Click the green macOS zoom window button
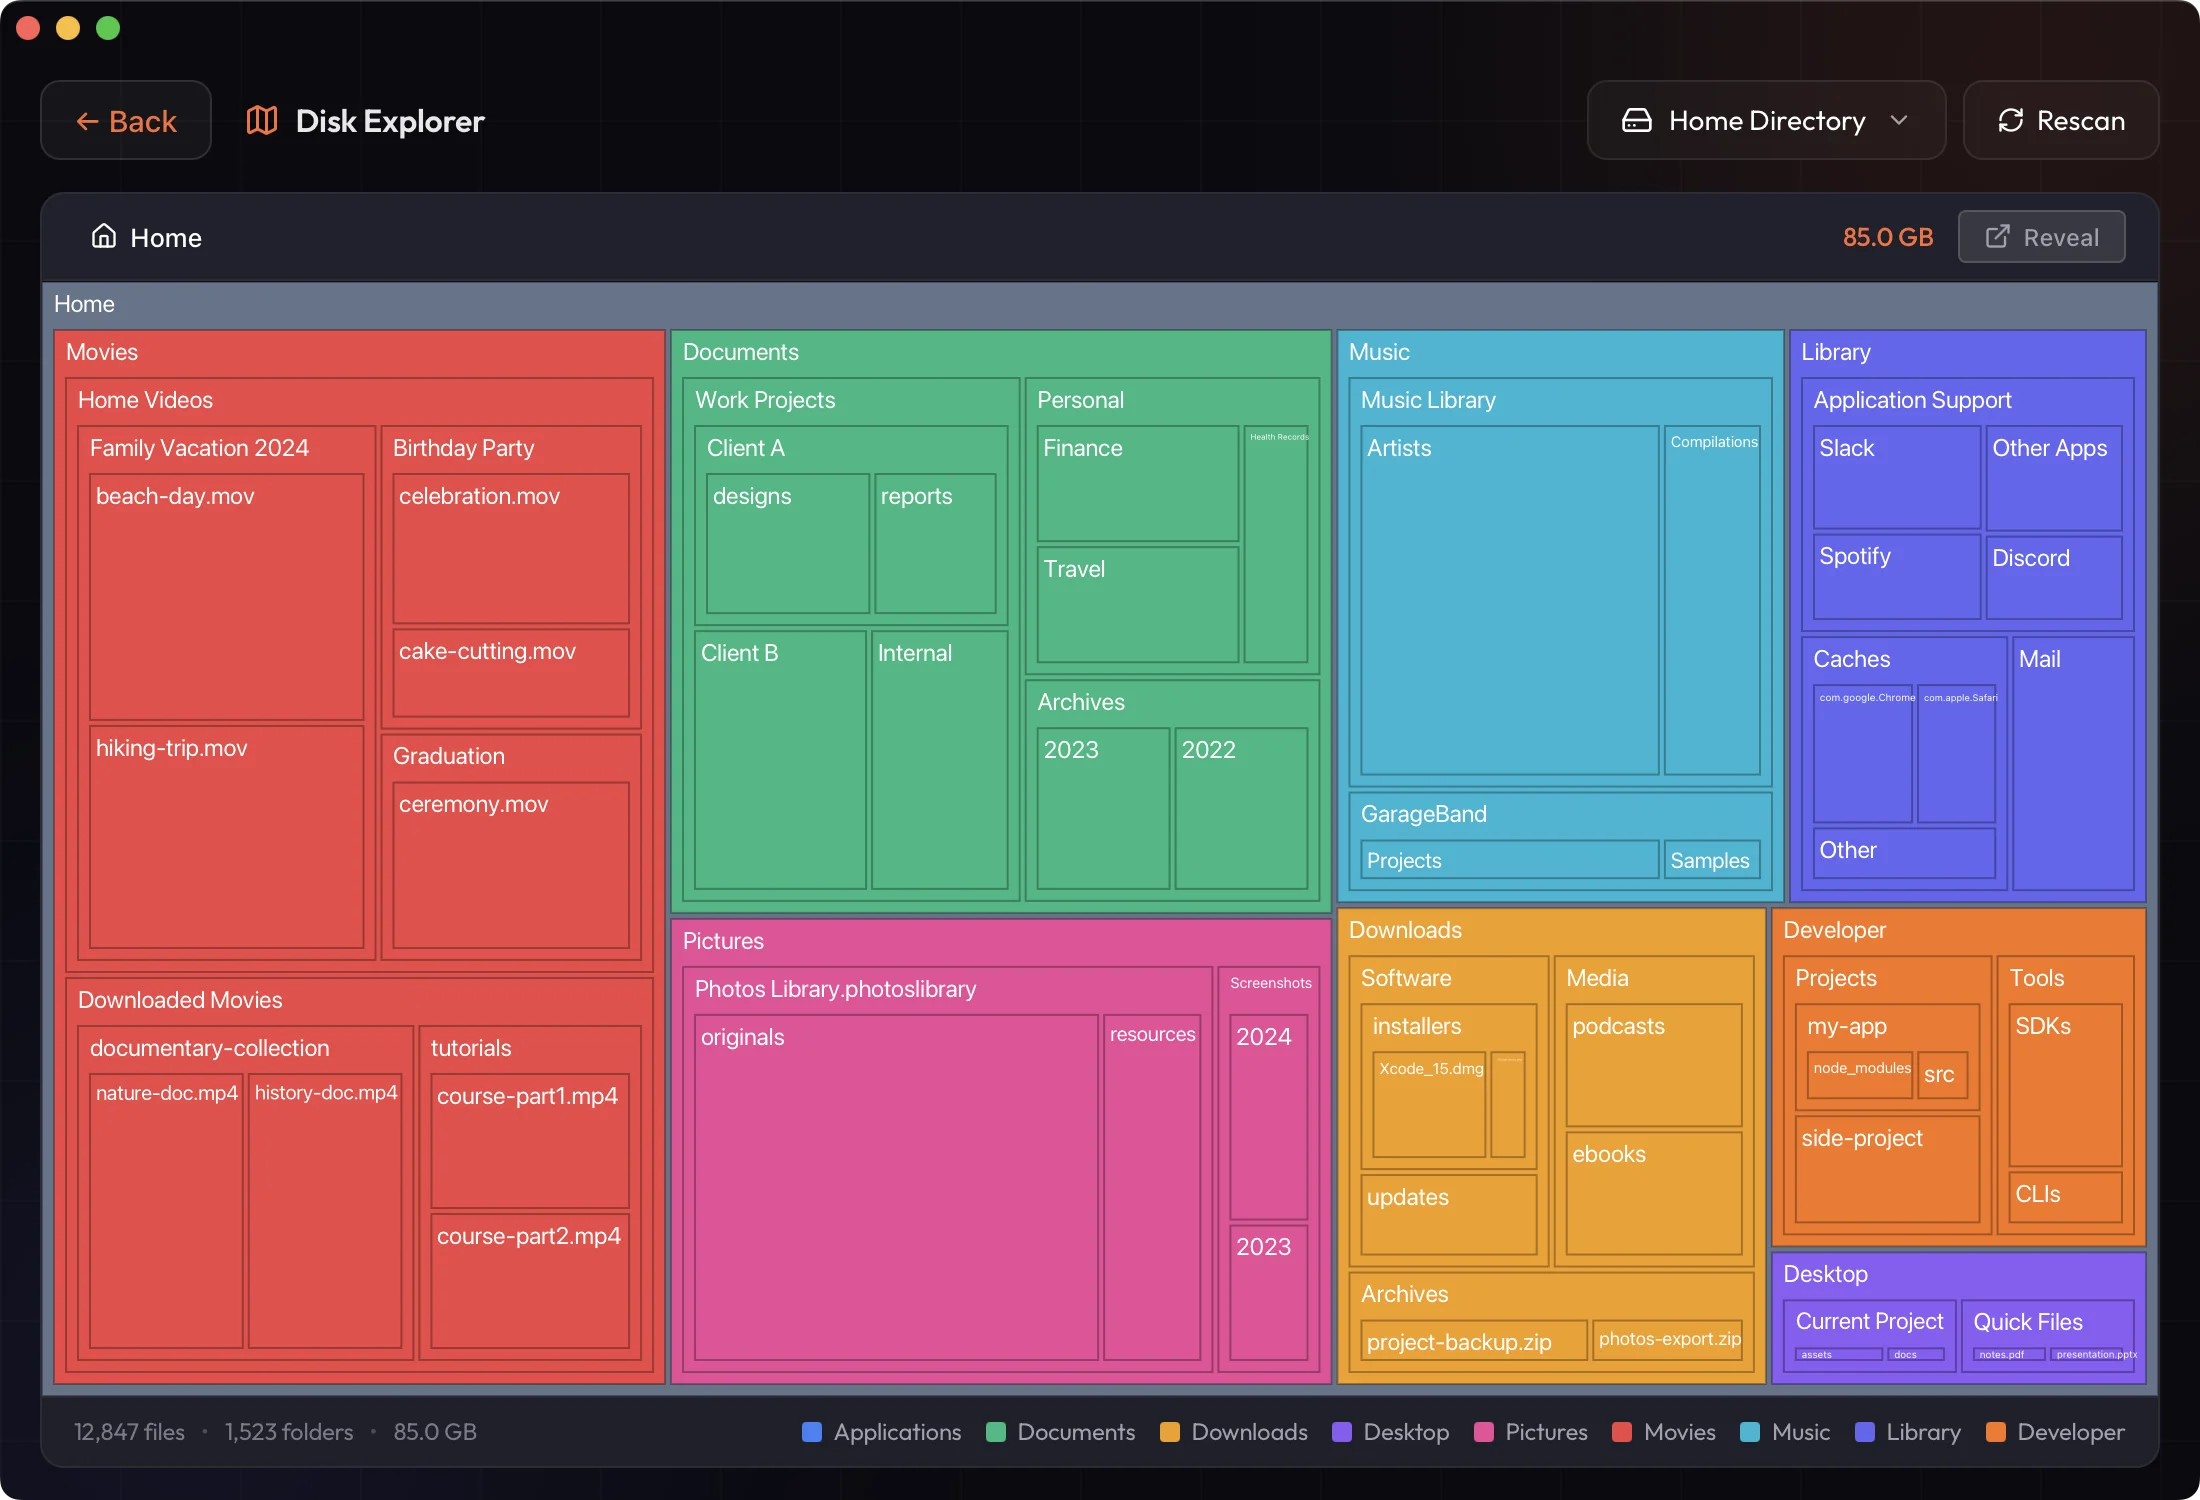The width and height of the screenshot is (2200, 1500). pos(108,28)
